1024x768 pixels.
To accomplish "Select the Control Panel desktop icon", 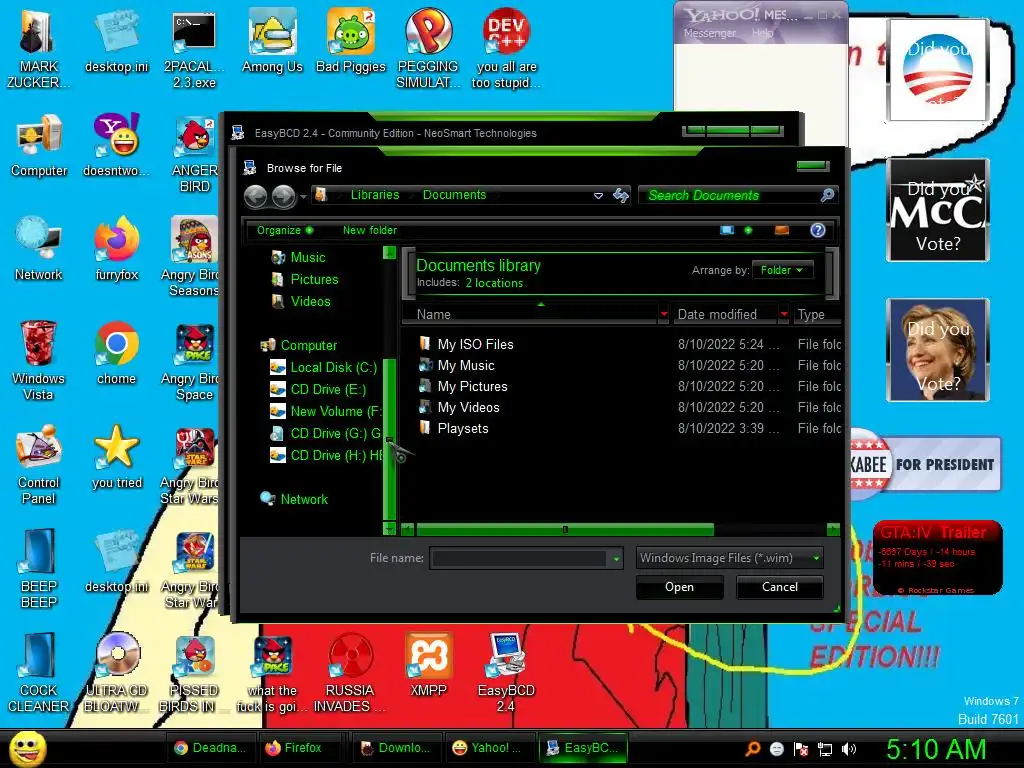I will [39, 464].
